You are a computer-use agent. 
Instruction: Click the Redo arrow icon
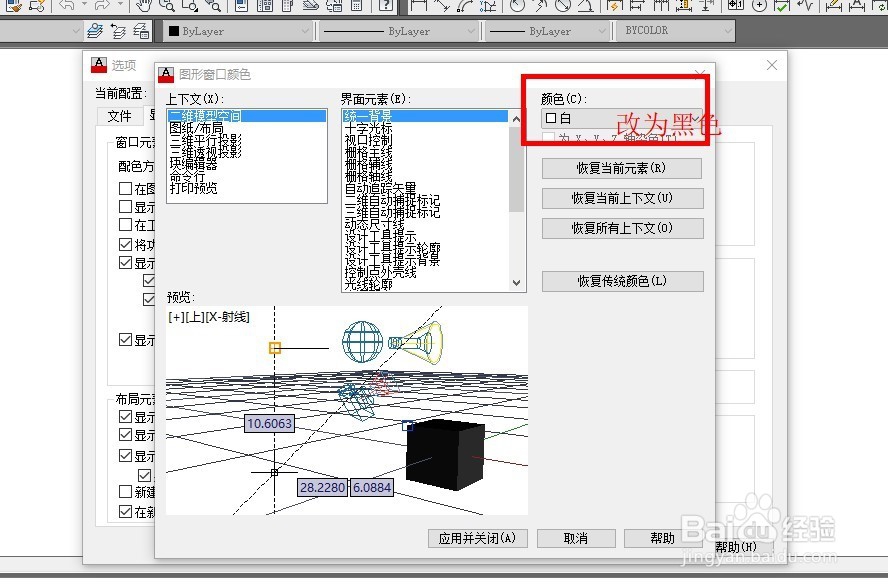[x=100, y=7]
